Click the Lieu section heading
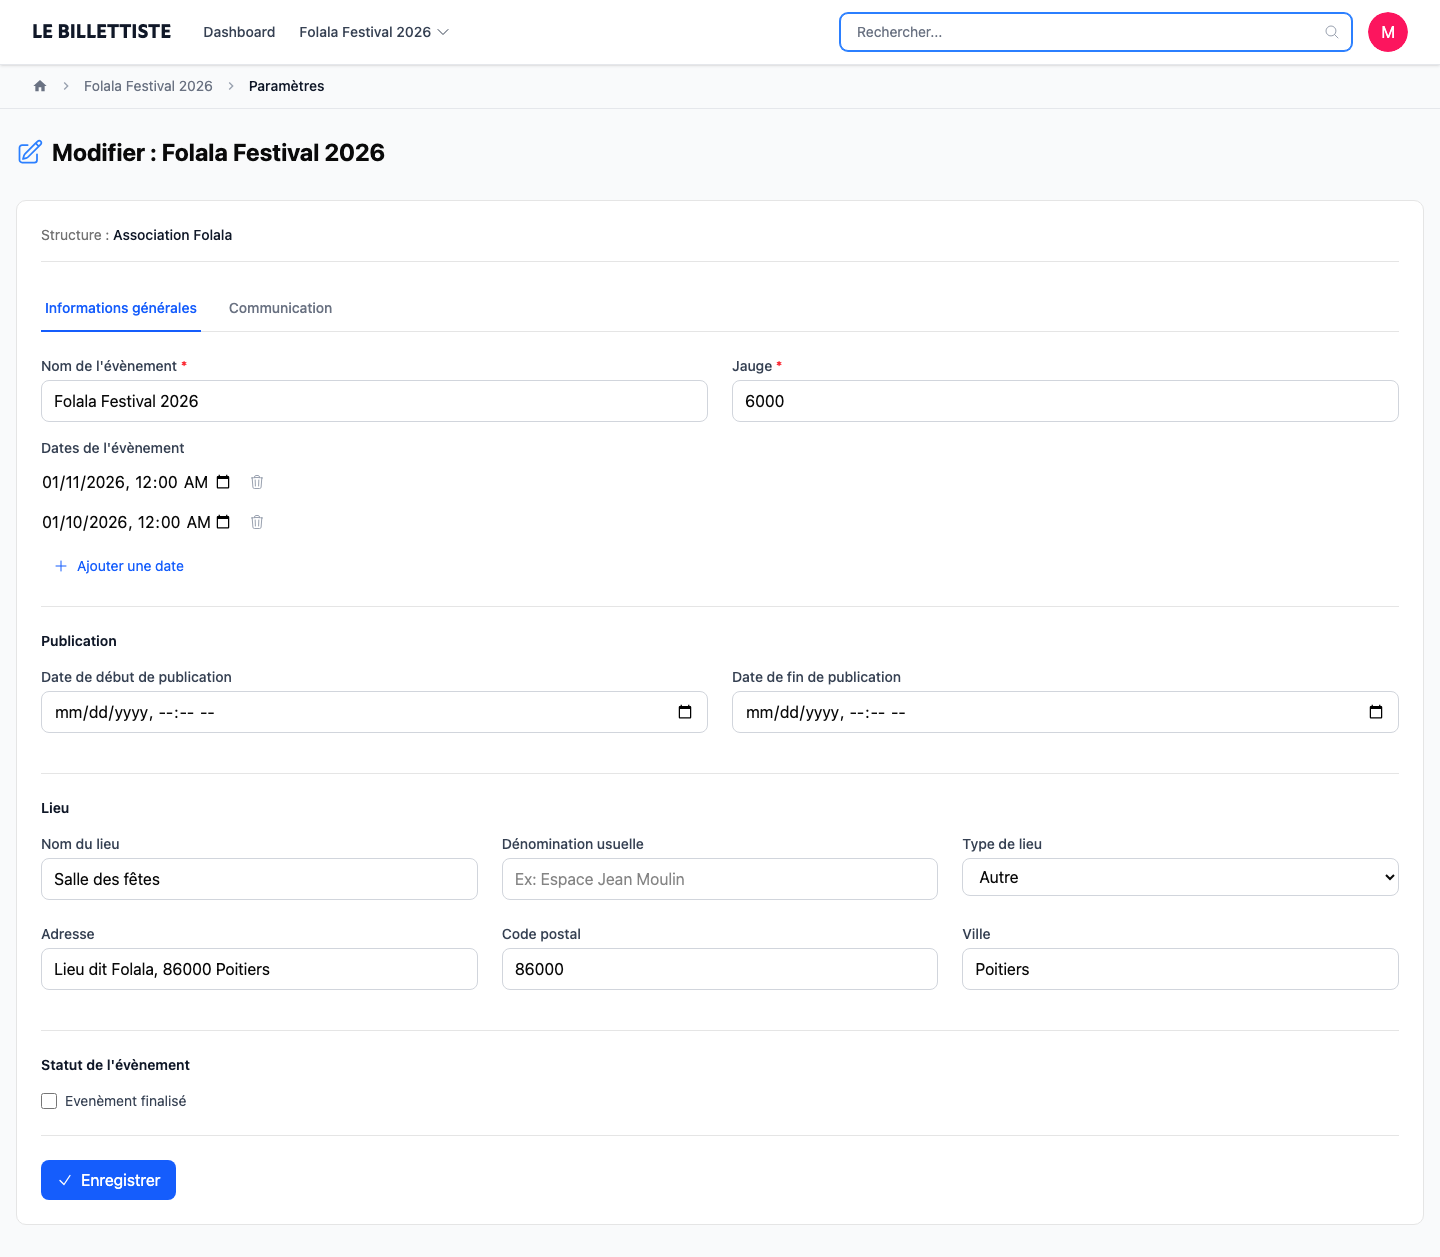The image size is (1440, 1257). click(55, 808)
